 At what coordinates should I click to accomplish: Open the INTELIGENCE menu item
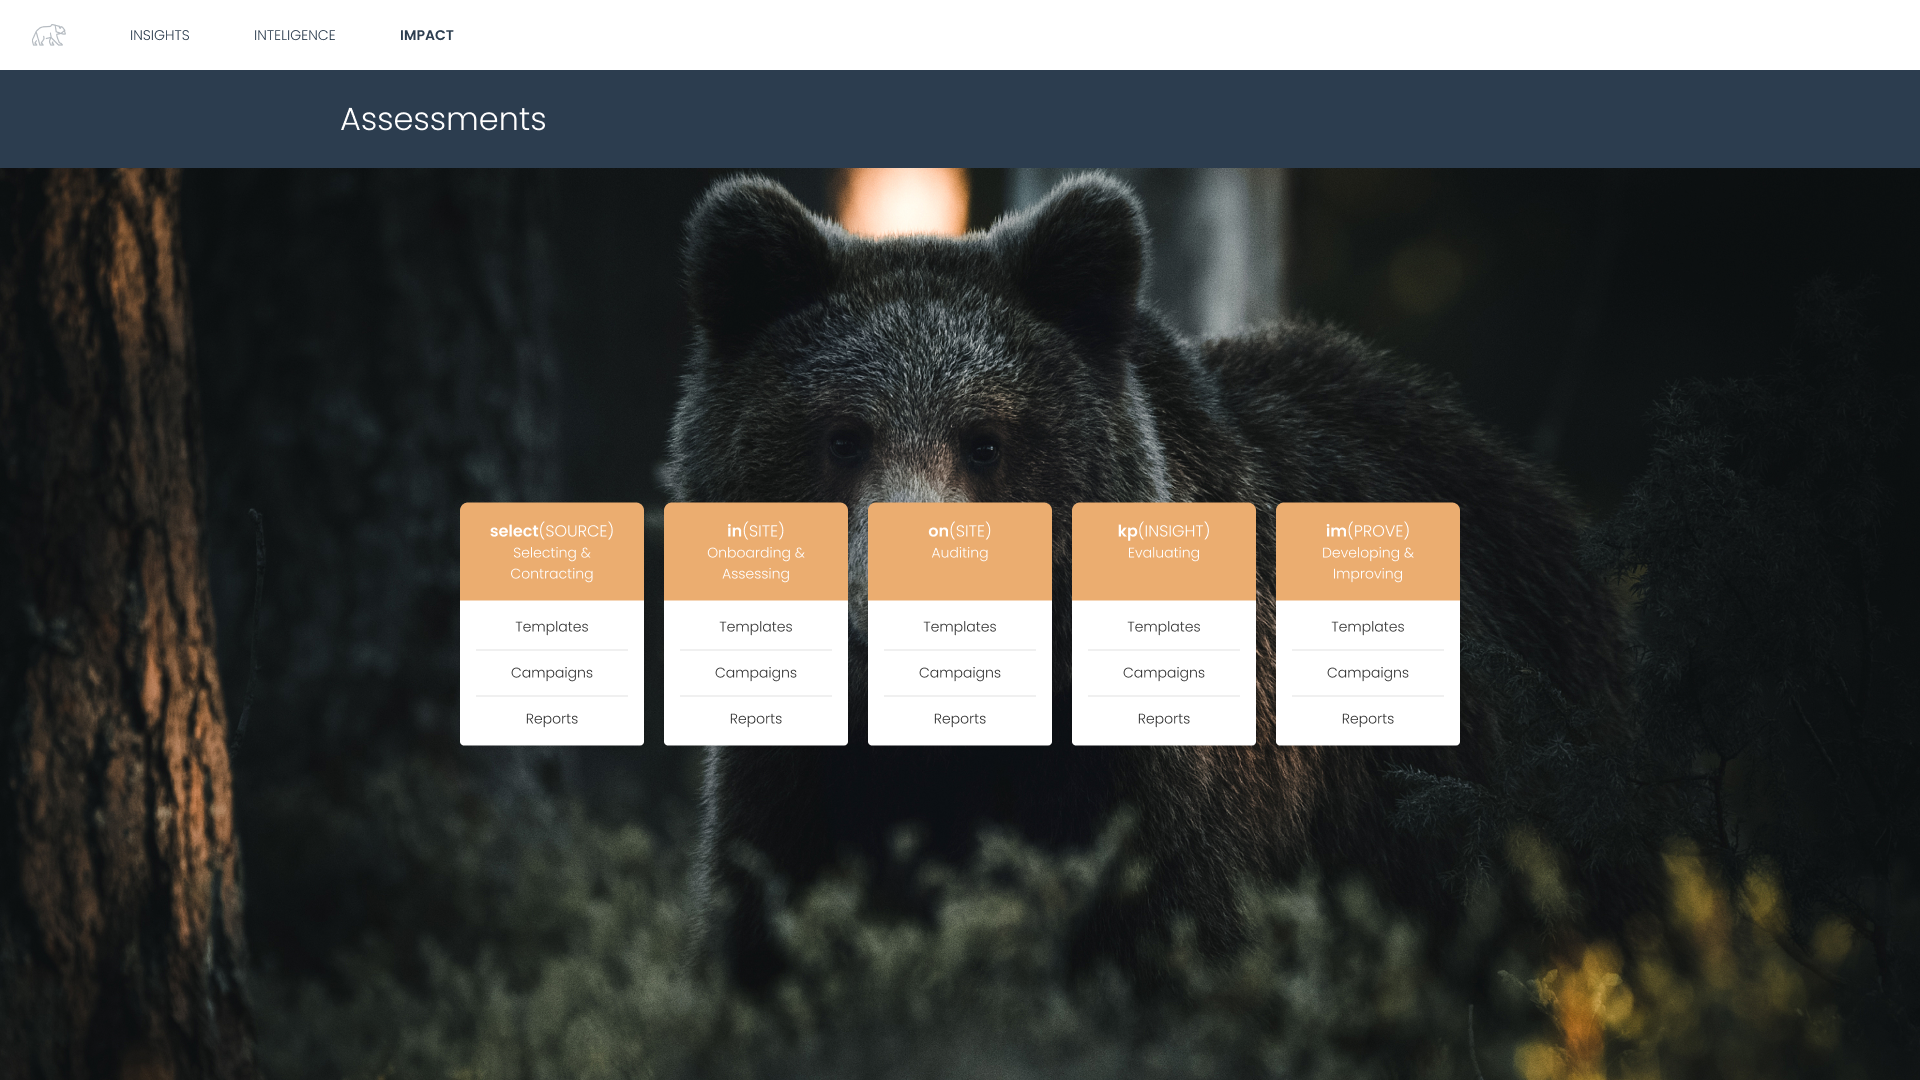point(294,35)
